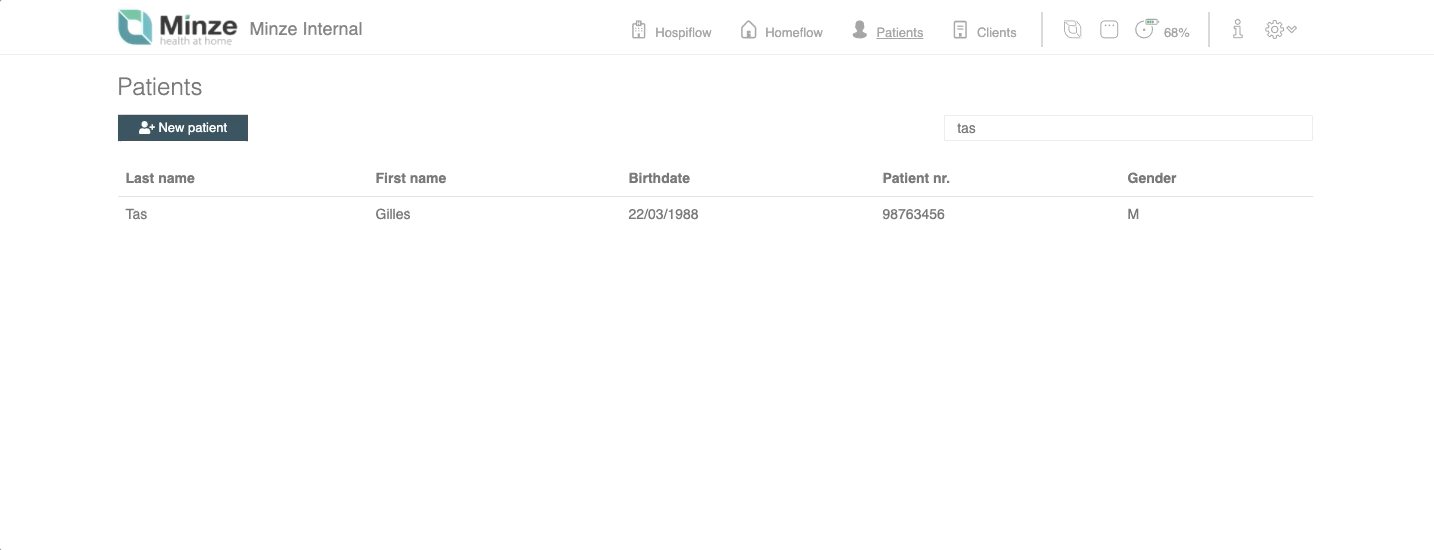Sort by Last name column header
The image size is (1434, 550).
tap(160, 178)
